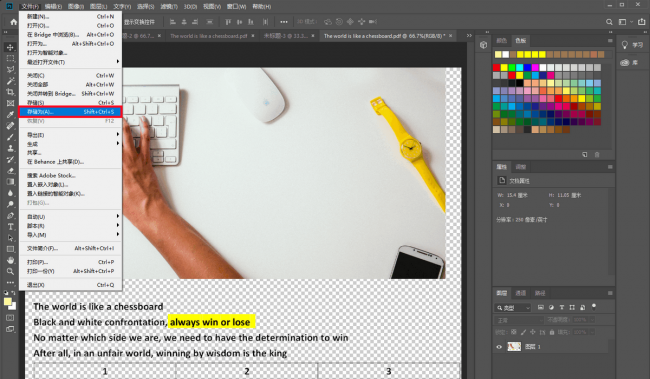Select the Brush tool
Screen dimensions: 650x379
(10, 137)
